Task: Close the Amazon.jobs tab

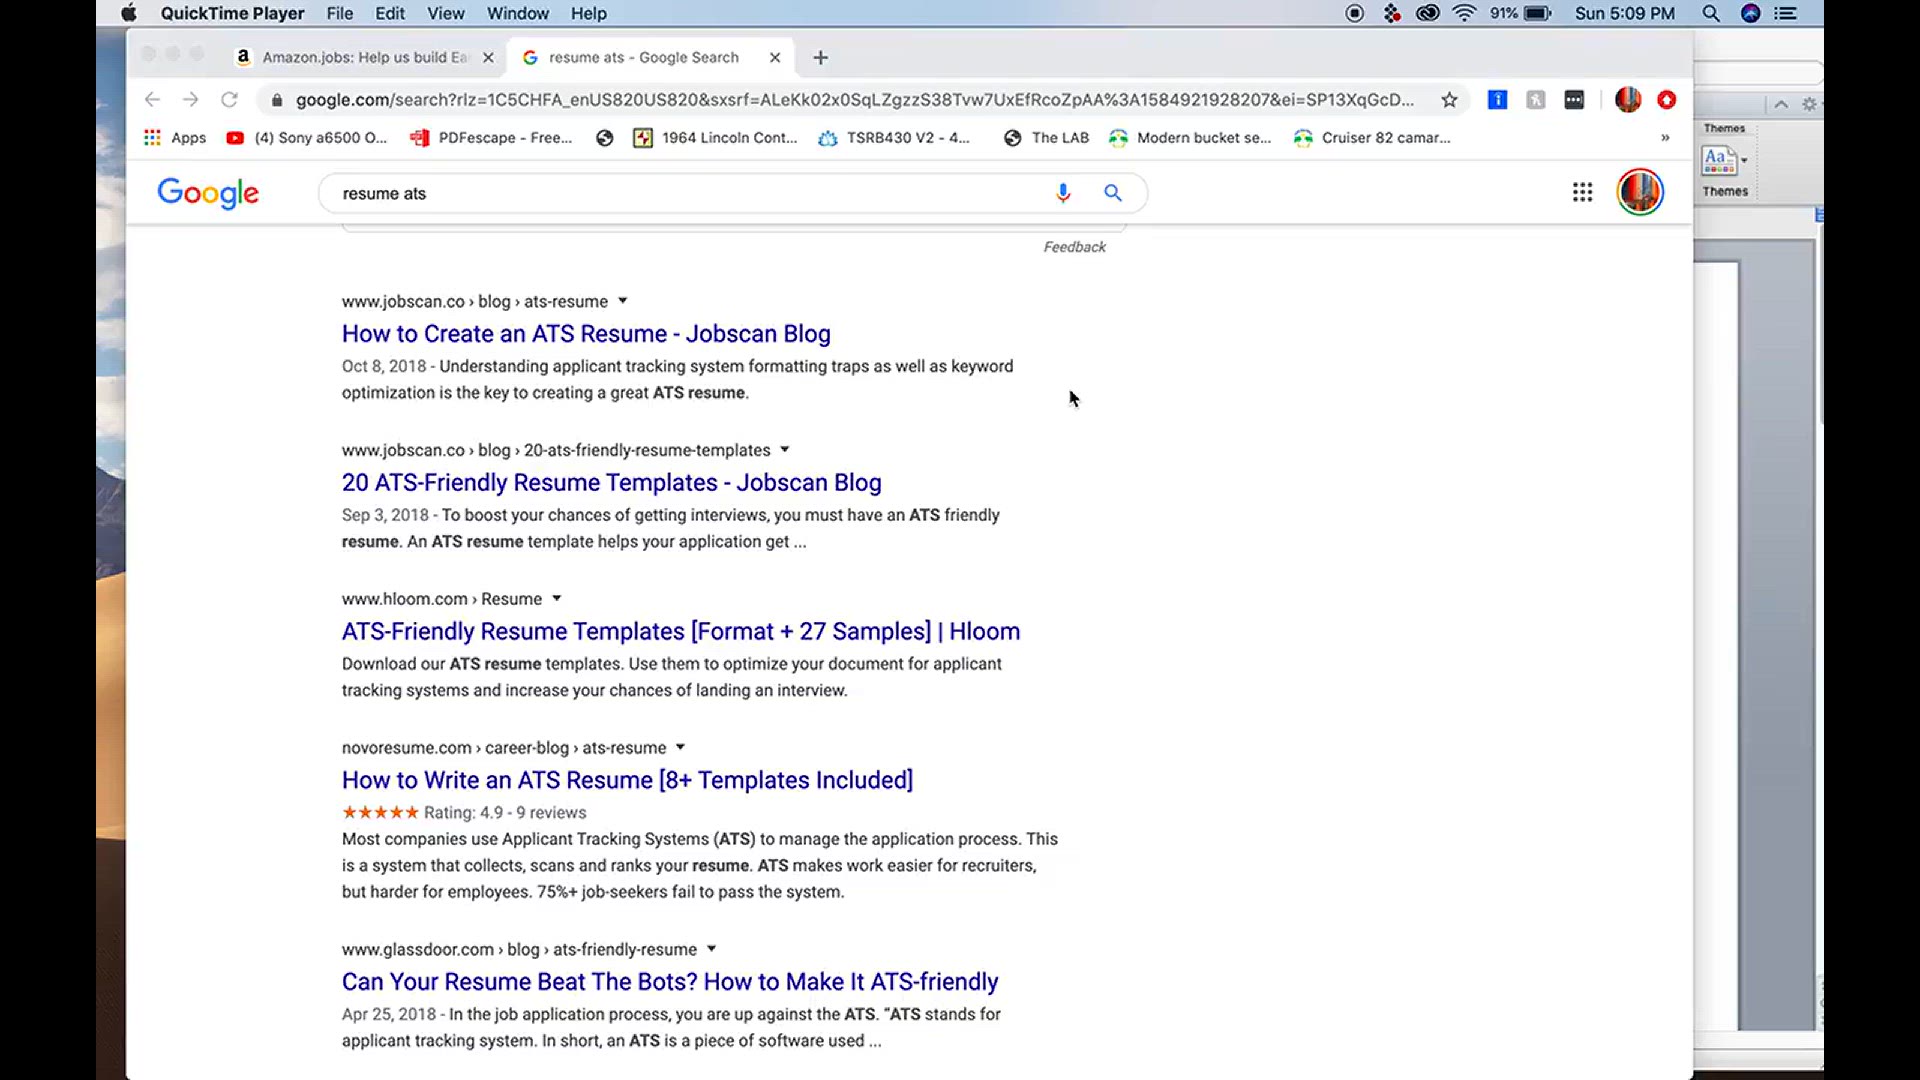Action: click(x=488, y=58)
